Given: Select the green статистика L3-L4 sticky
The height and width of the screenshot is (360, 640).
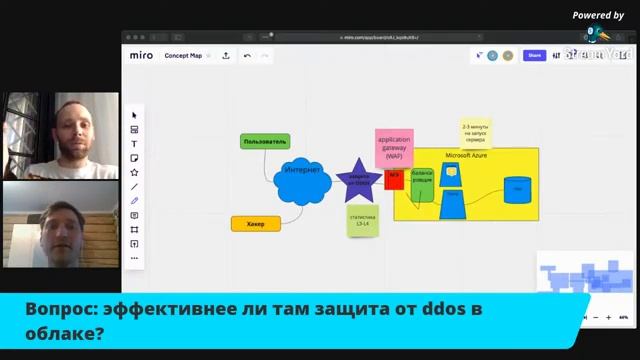Looking at the screenshot, I should click(362, 221).
